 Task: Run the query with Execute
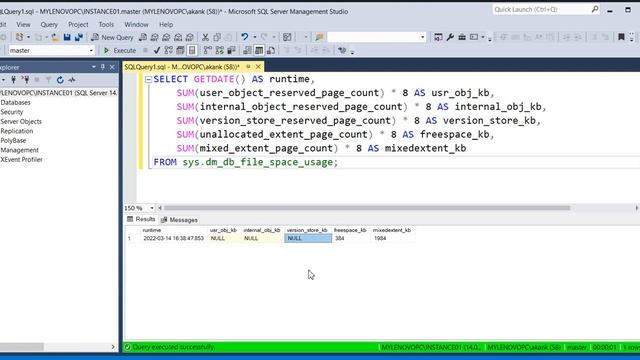click(120, 50)
